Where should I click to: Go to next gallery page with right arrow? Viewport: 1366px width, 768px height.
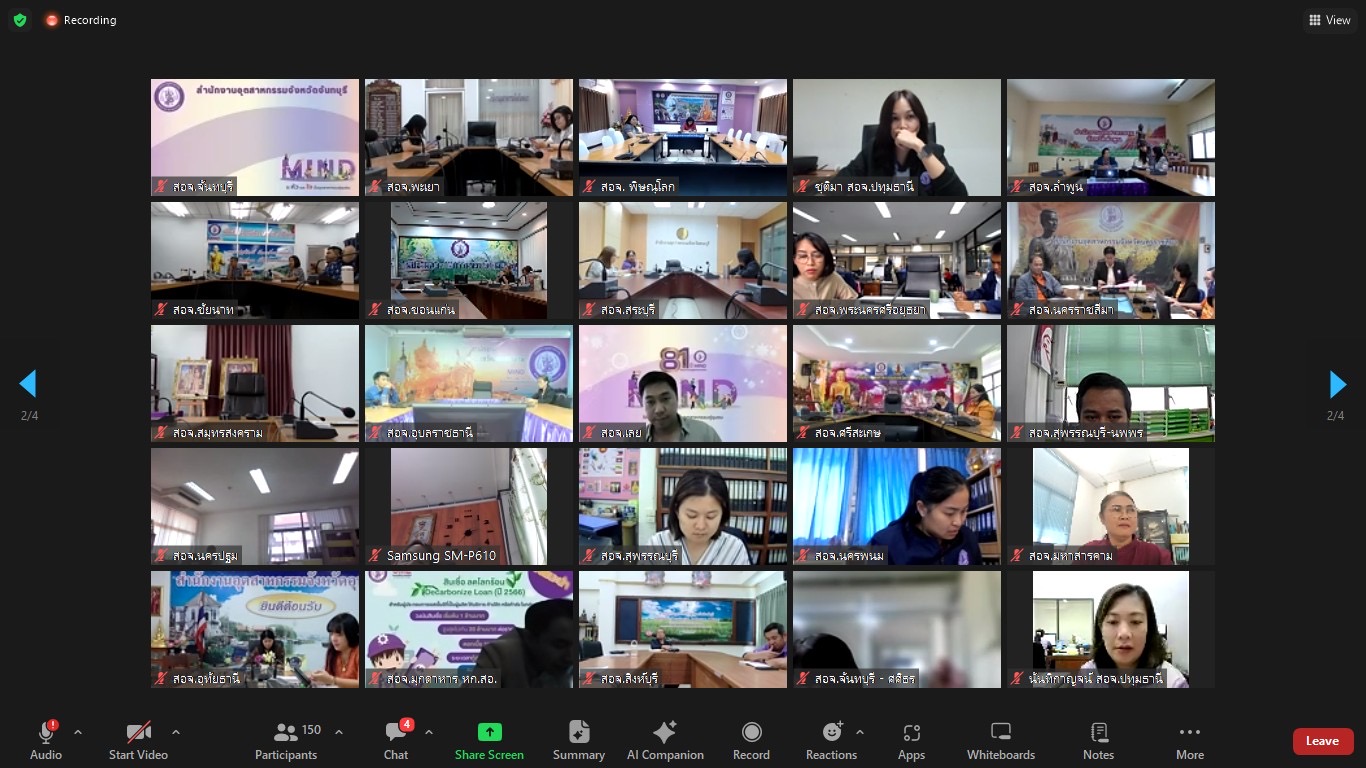(1337, 384)
